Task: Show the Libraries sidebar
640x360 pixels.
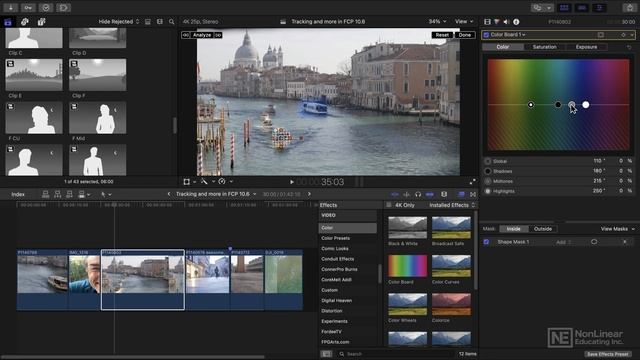Action: pyautogui.click(x=8, y=22)
